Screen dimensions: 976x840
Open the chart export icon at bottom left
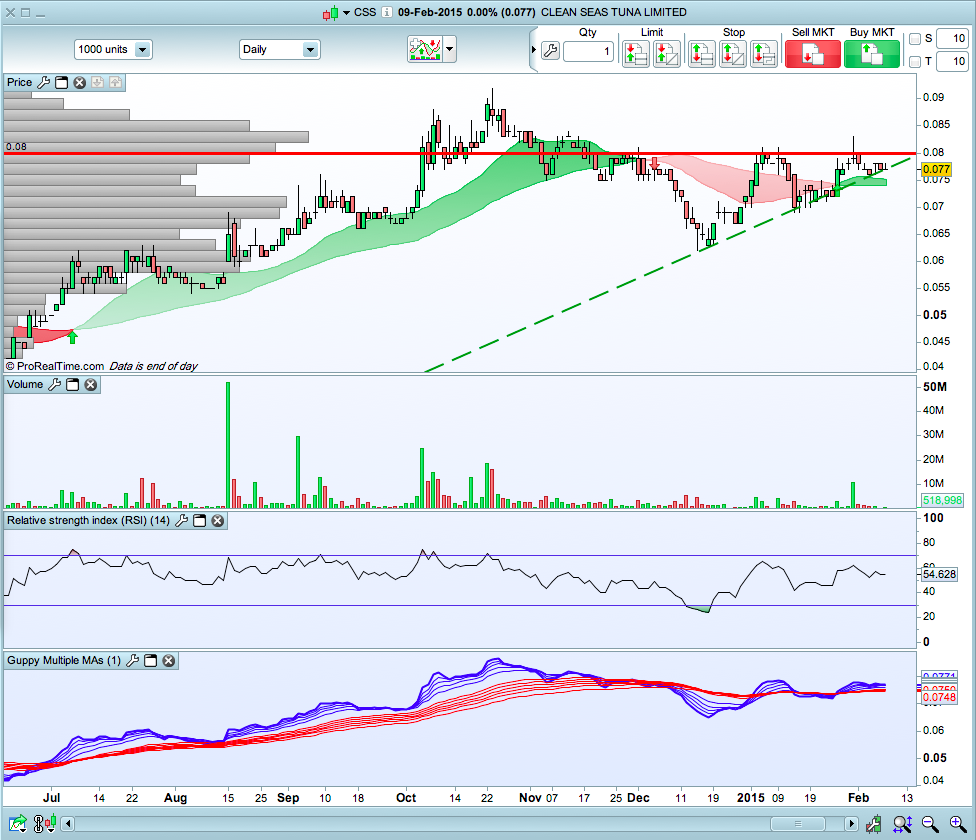coord(17,824)
